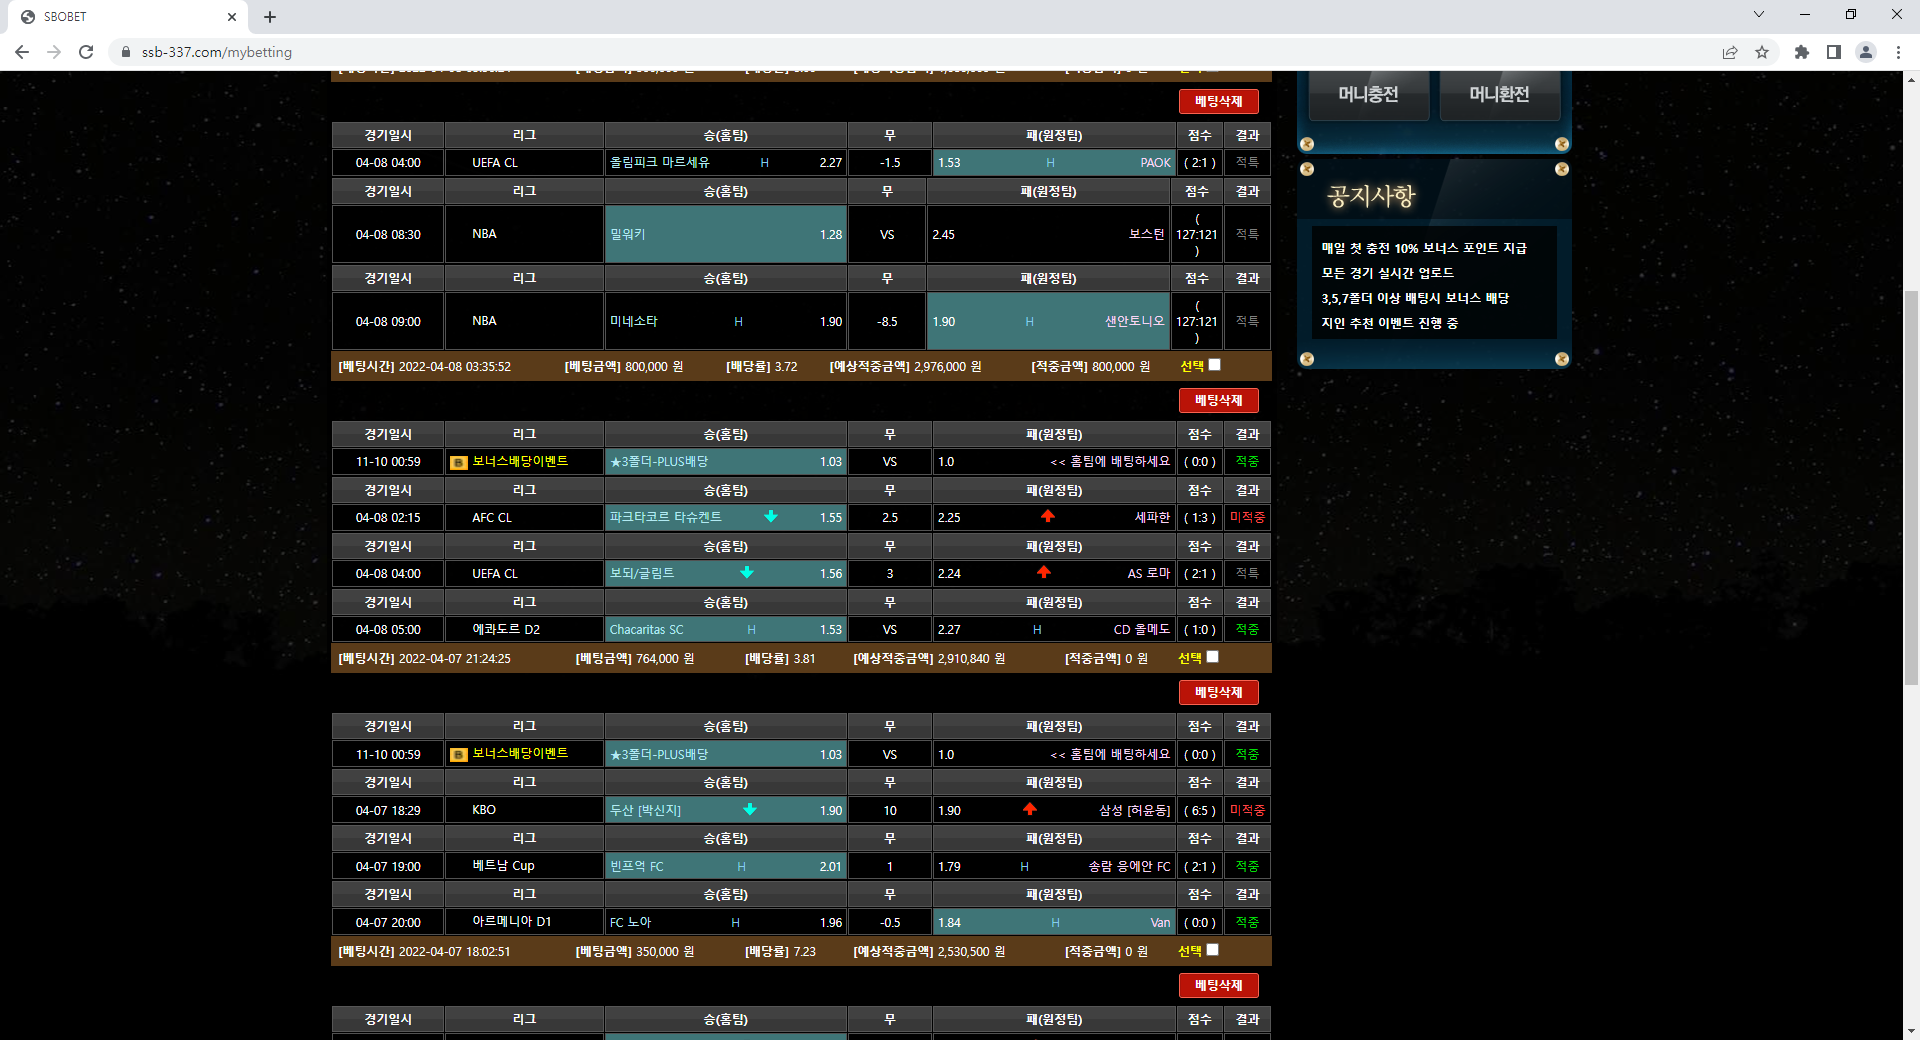
Task: Select 밀워키 1.28 home cell
Action: point(726,234)
